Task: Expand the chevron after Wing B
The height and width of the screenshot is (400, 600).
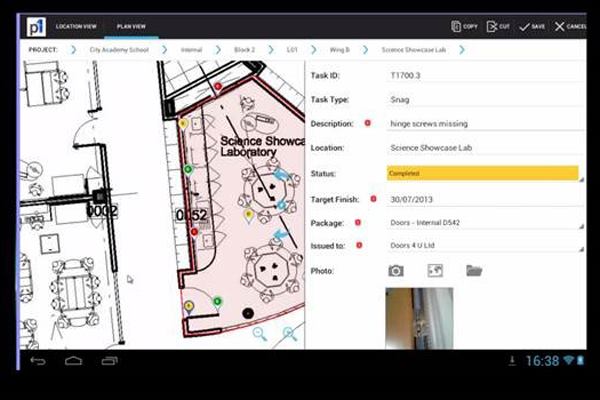Action: (365, 50)
